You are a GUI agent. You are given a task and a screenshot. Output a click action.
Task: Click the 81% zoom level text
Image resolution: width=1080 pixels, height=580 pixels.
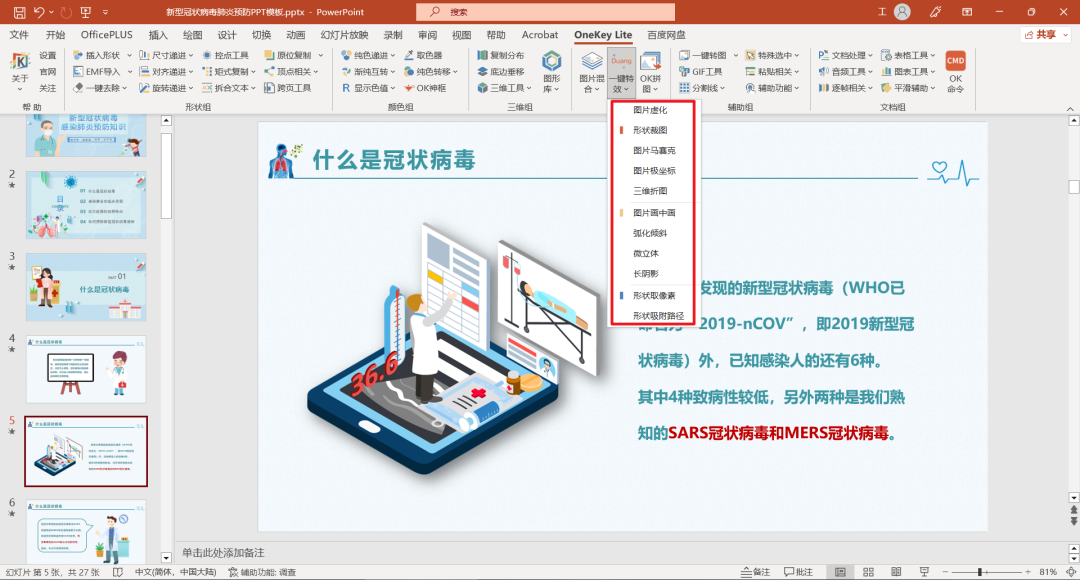click(x=1048, y=572)
